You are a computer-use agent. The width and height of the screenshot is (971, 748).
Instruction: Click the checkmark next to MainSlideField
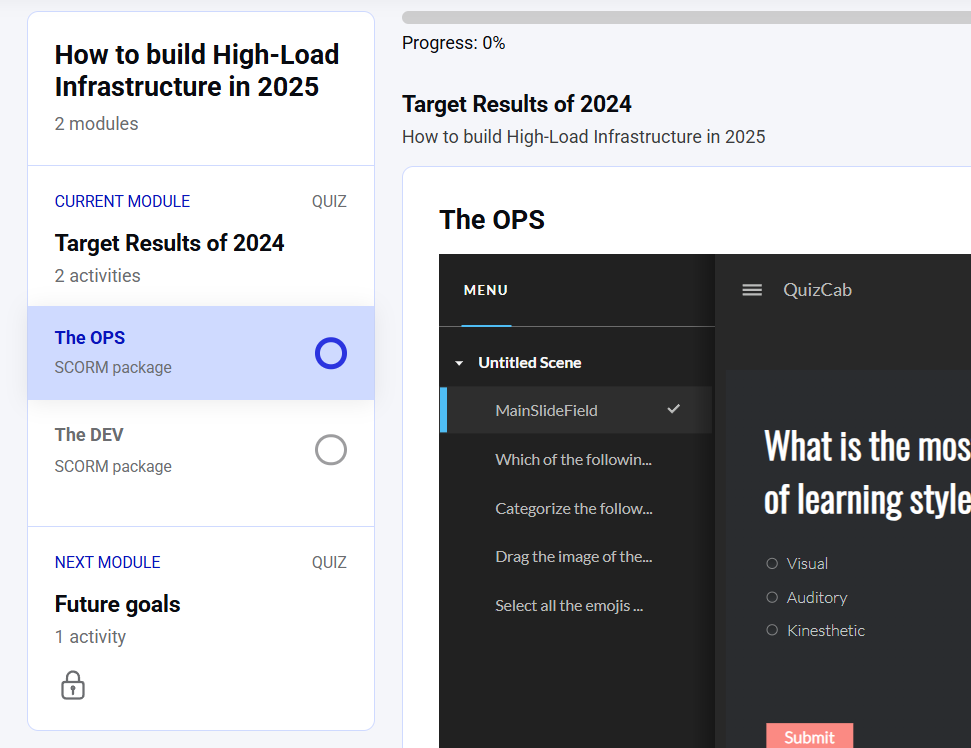(674, 409)
